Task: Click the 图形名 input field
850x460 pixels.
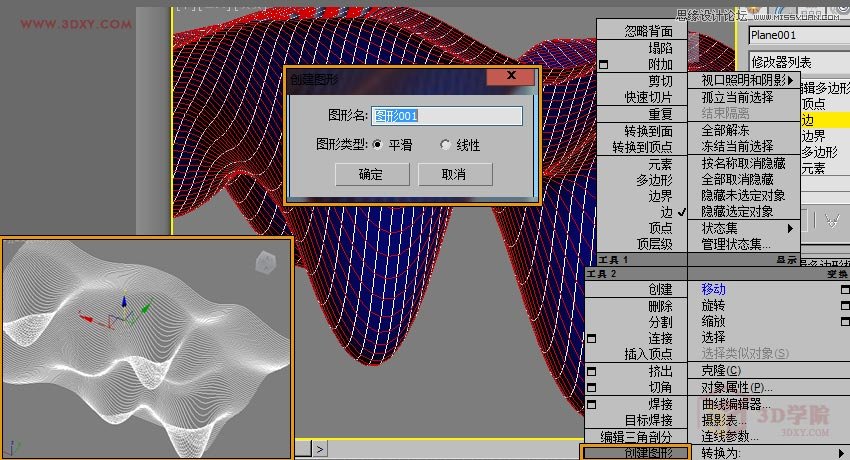Action: pos(447,115)
